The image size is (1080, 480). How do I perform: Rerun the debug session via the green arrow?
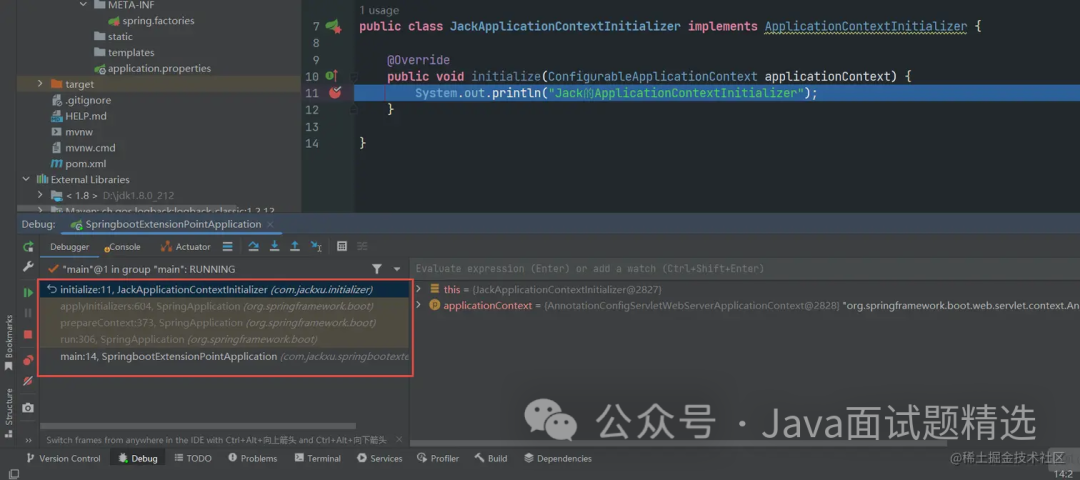28,247
